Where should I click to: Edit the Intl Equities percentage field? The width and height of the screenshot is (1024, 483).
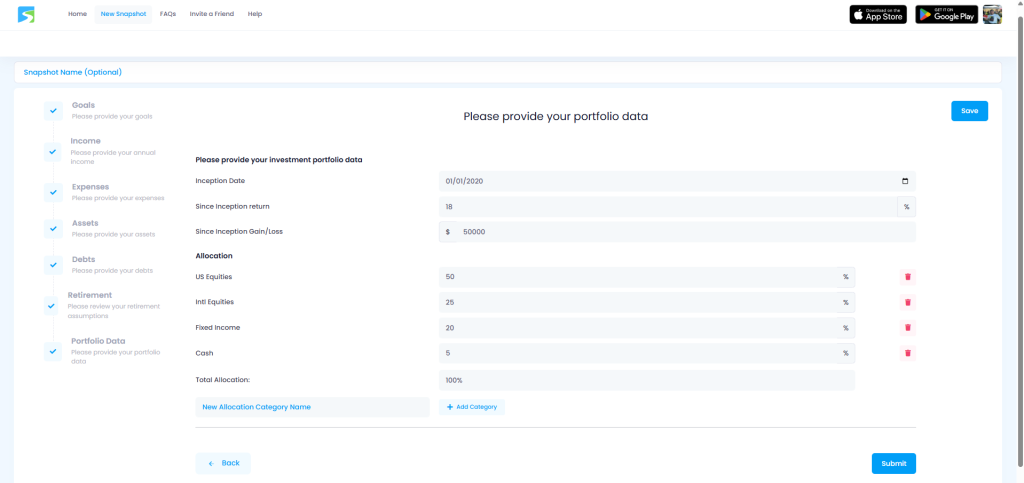[638, 302]
